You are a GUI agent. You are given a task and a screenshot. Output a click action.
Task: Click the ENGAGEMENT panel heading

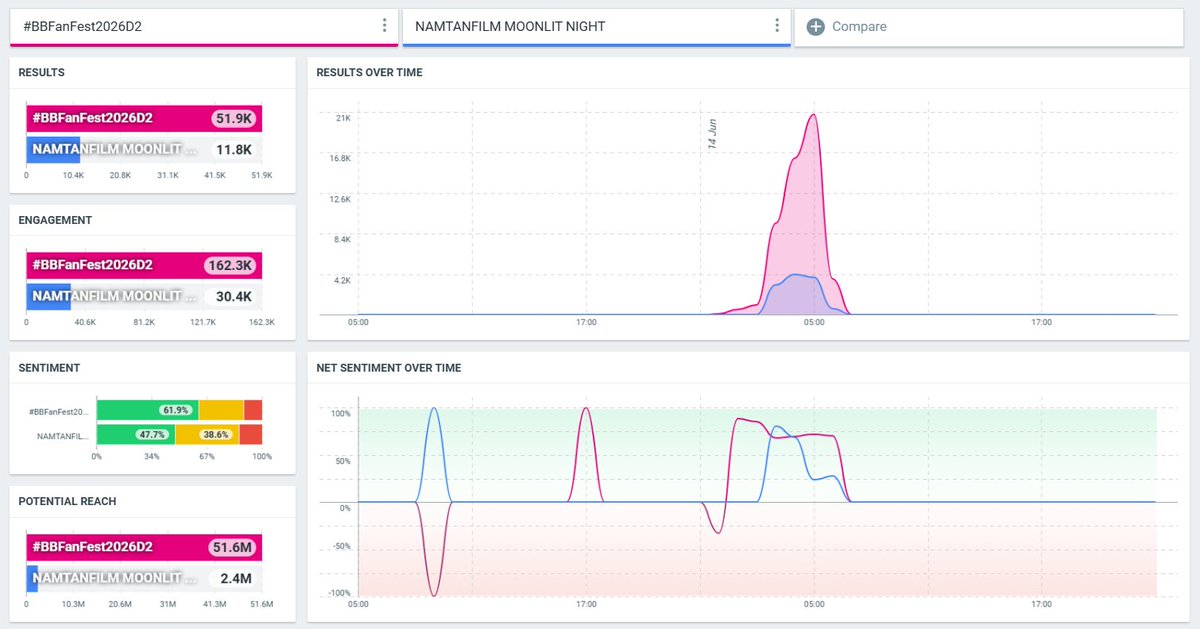tap(55, 220)
